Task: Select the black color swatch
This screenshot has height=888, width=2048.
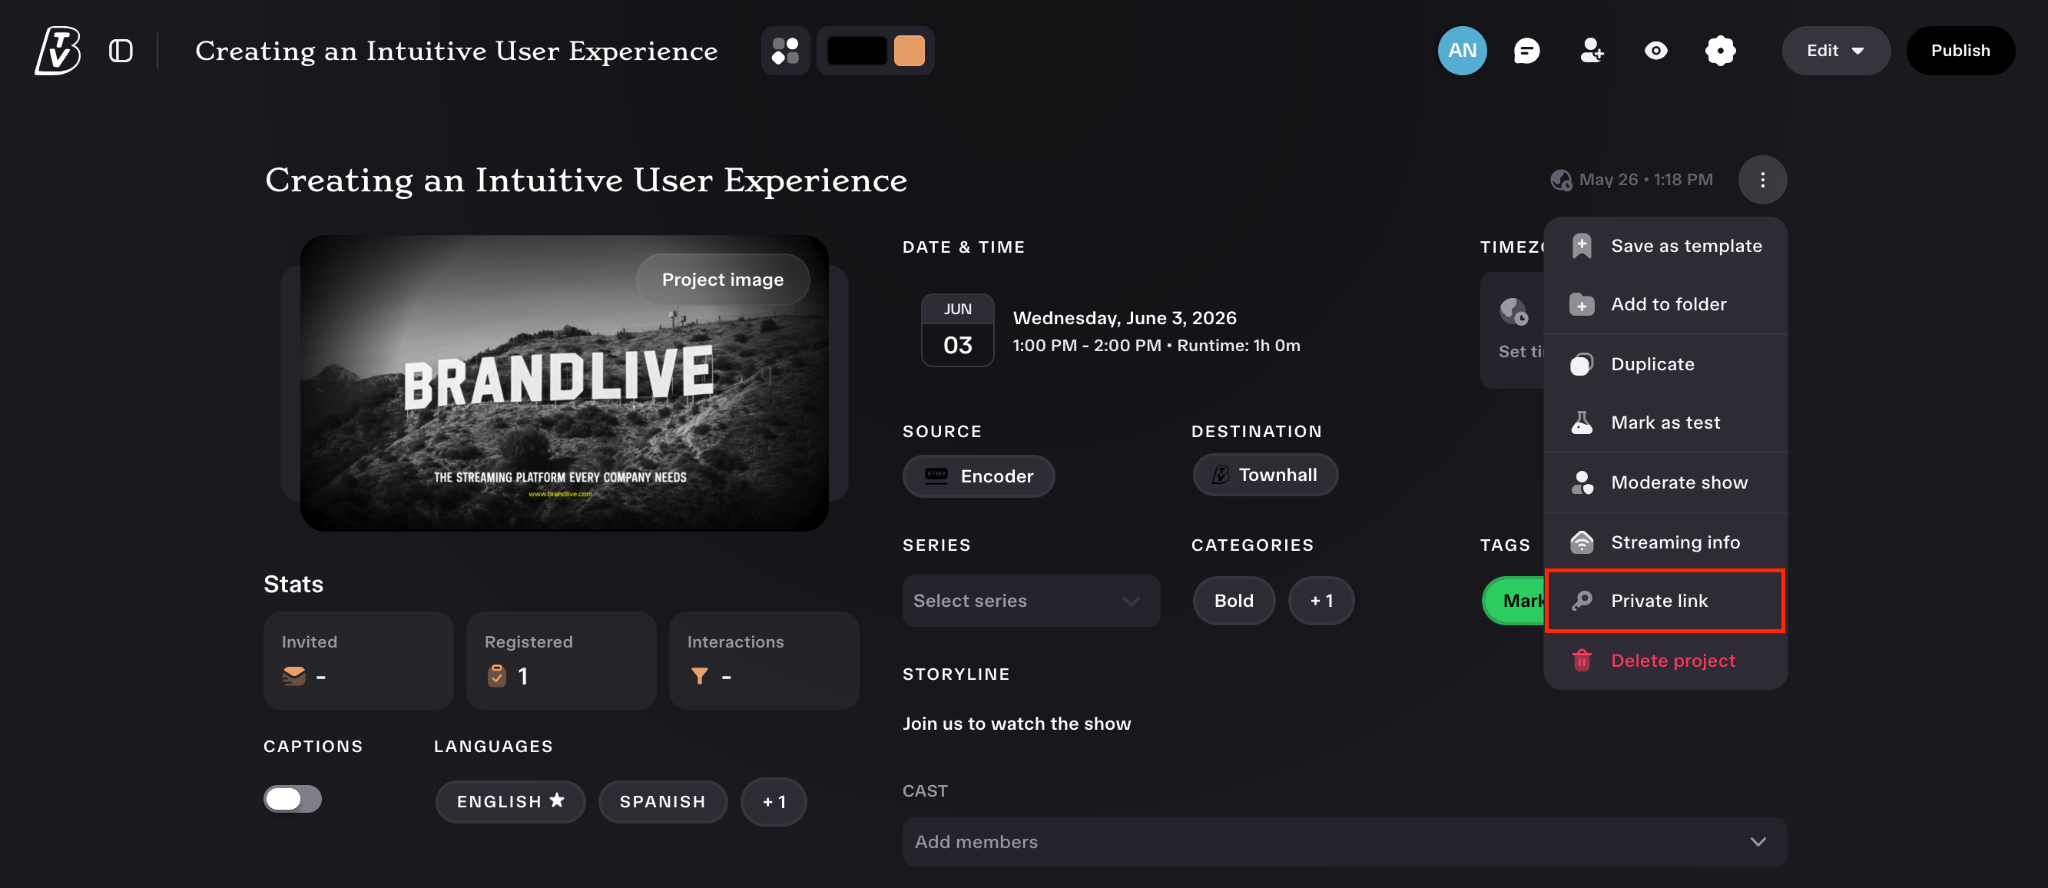Action: click(x=857, y=51)
